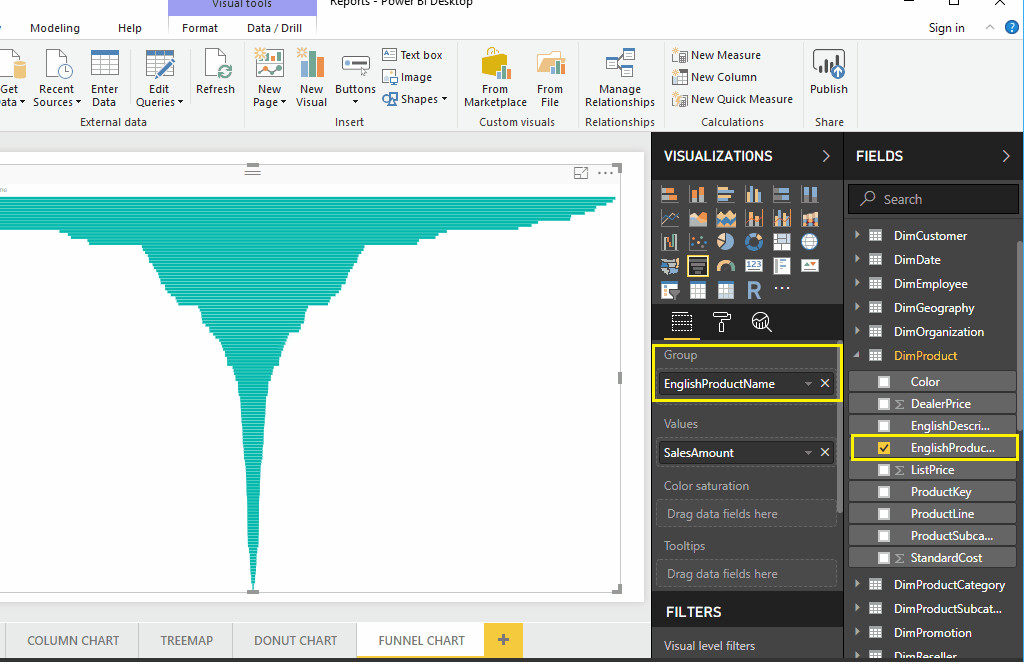This screenshot has width=1024, height=662.
Task: Open the SalesAmount field dropdown arrow
Action: (x=808, y=453)
